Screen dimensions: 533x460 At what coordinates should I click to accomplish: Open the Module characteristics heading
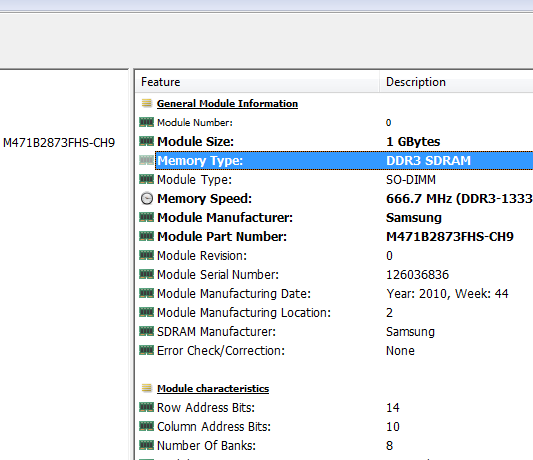[x=213, y=388]
